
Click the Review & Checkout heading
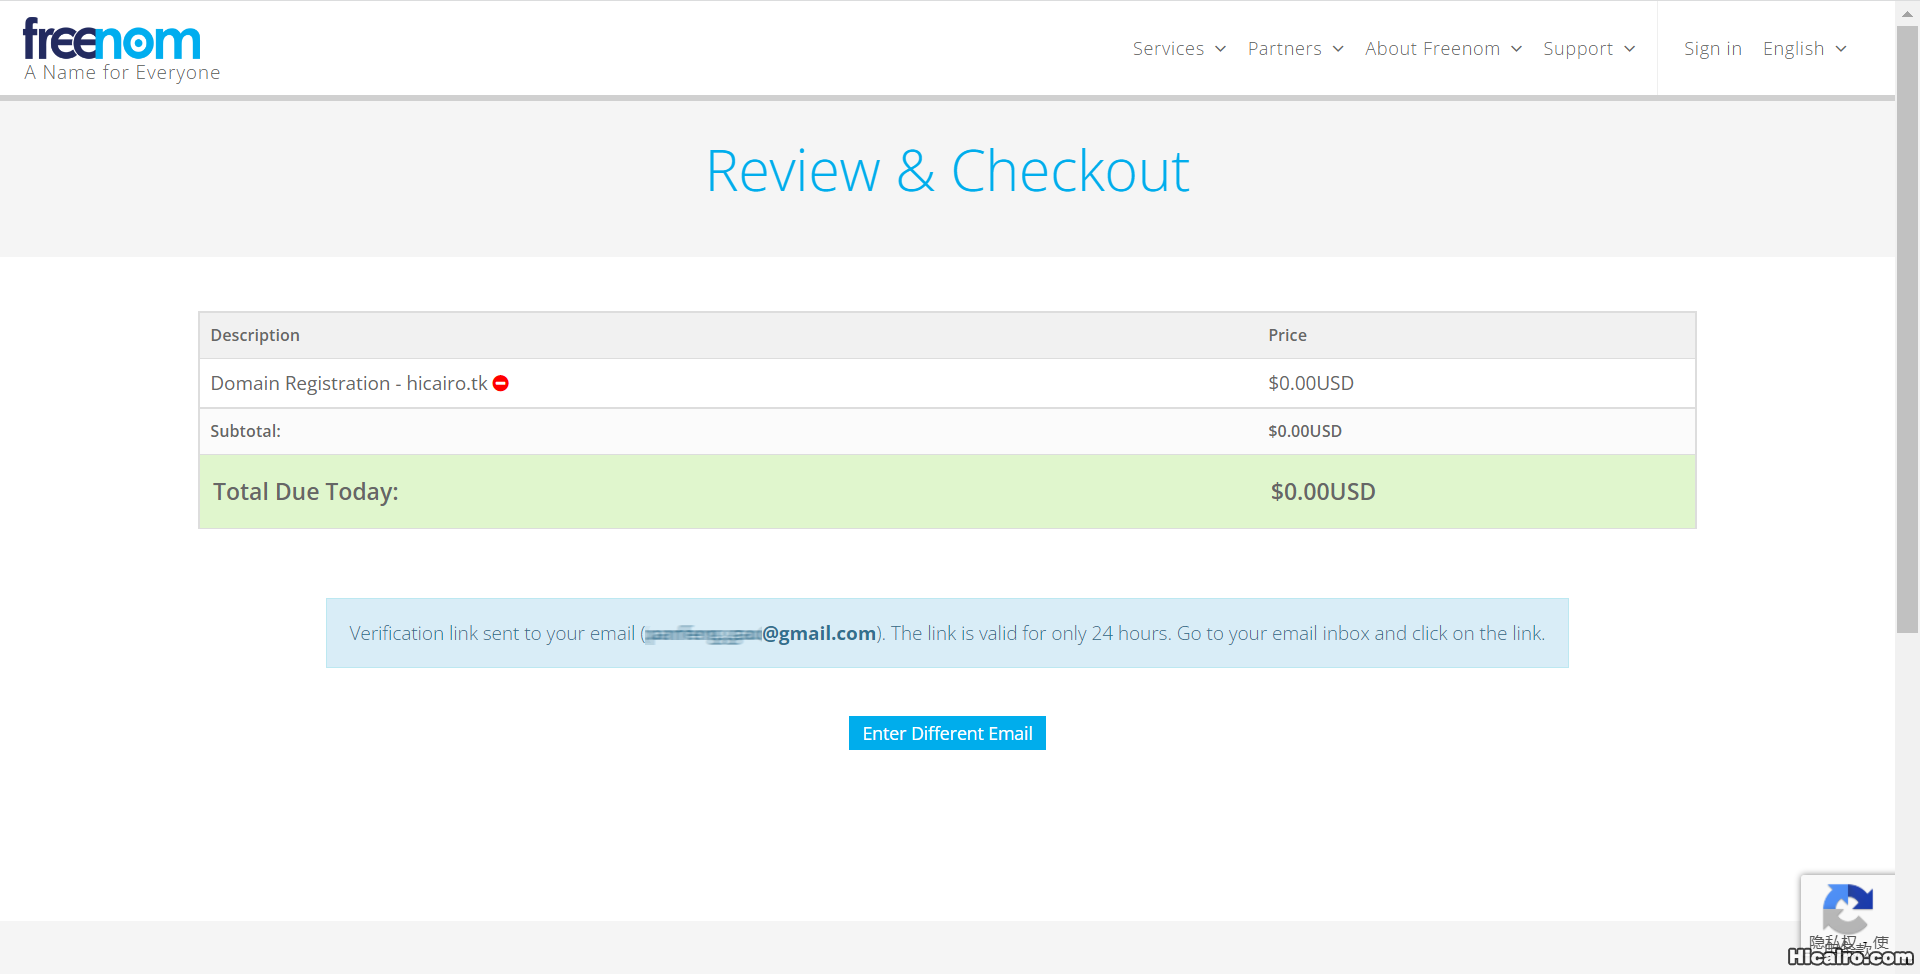coord(947,171)
